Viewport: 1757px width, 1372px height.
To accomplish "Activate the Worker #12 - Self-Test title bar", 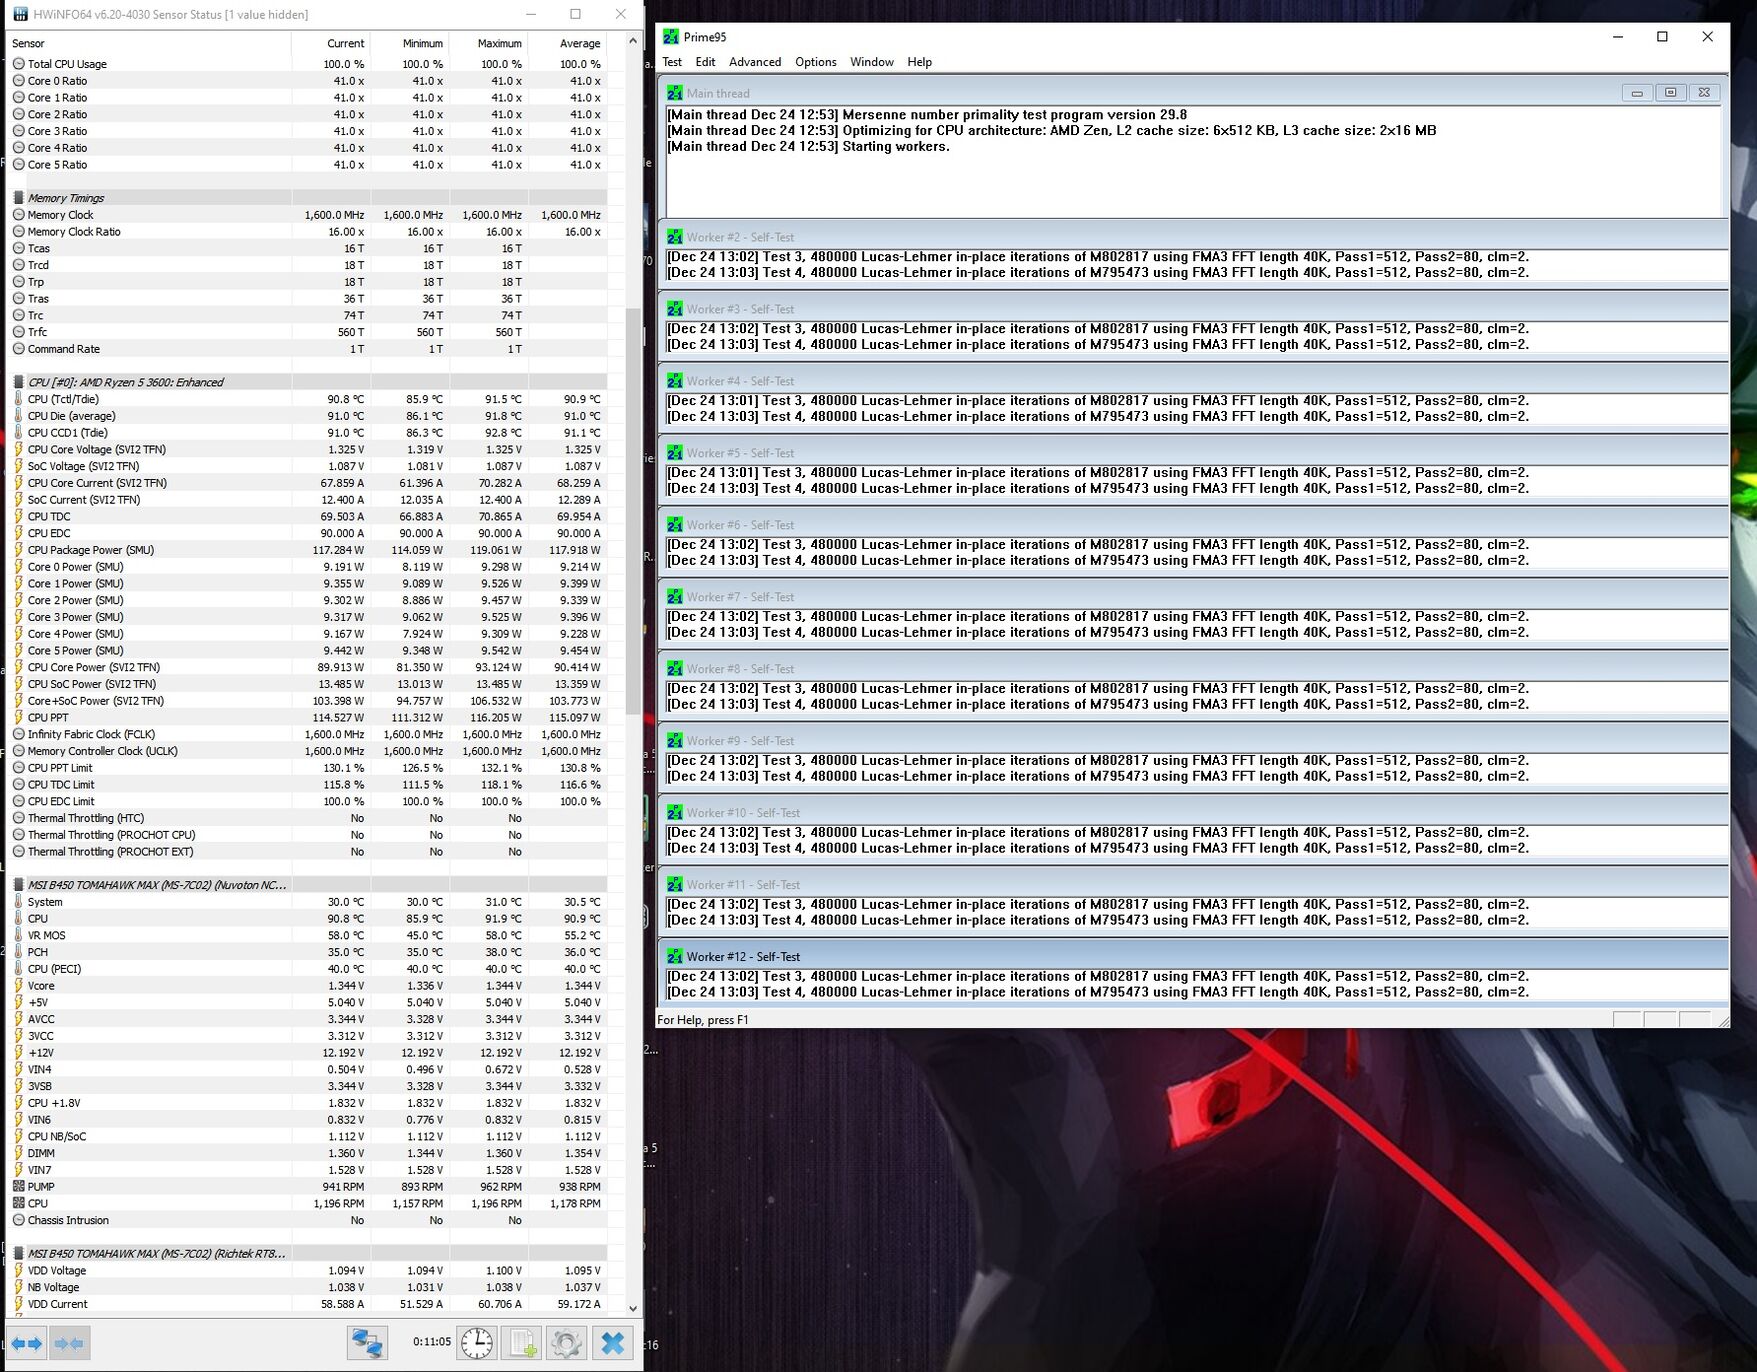I will point(1194,956).
